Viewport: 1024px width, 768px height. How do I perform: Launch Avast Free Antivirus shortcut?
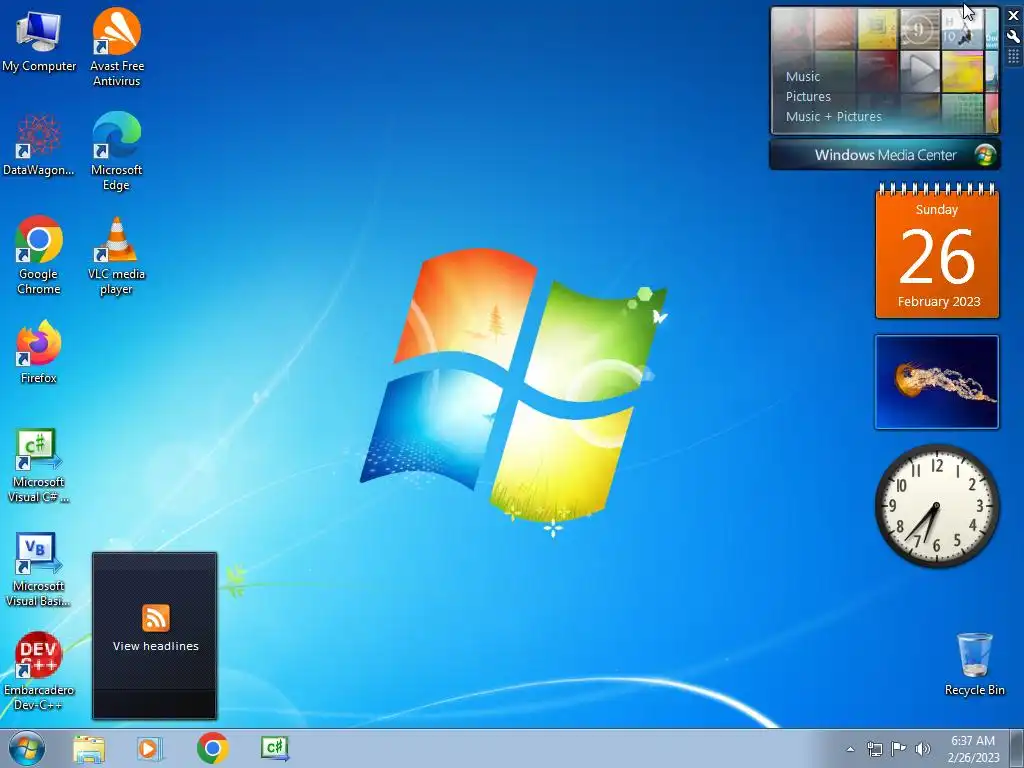click(x=117, y=46)
